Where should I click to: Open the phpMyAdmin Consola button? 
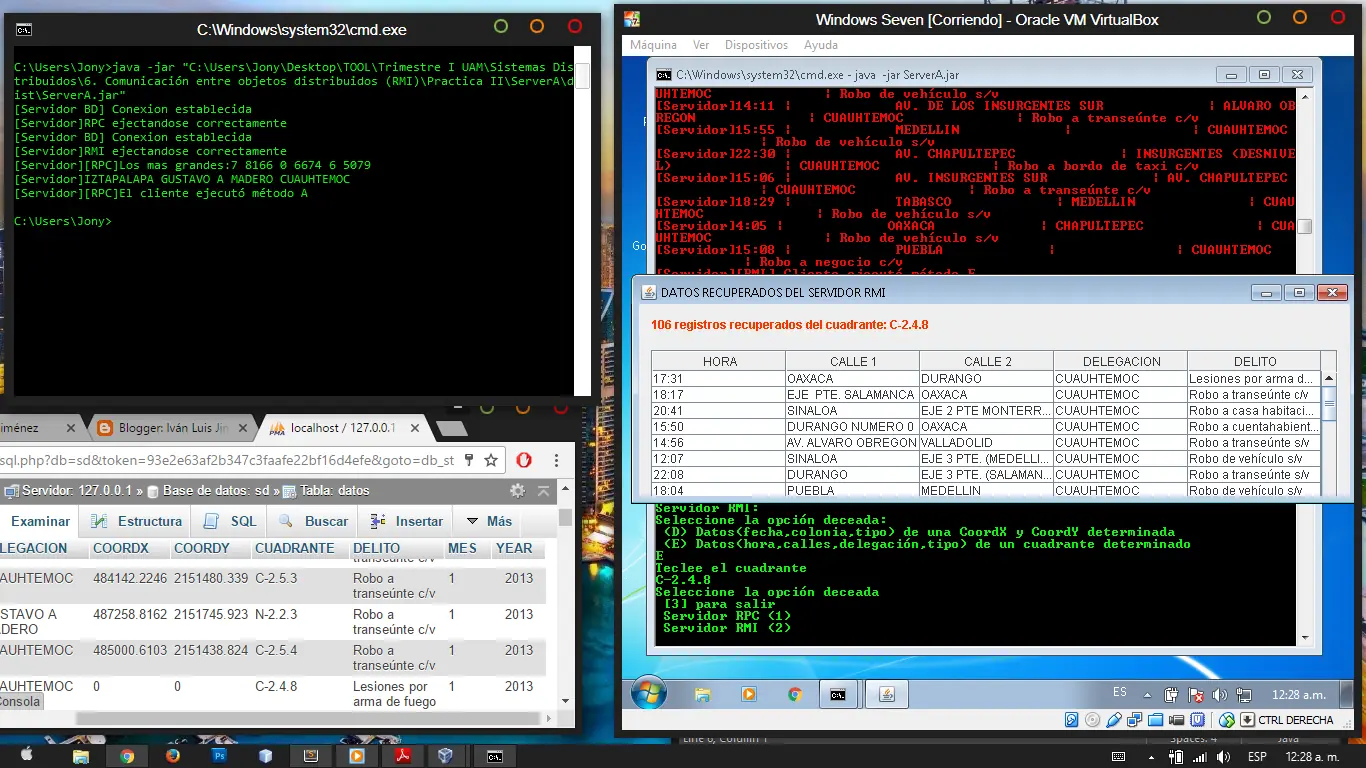click(20, 701)
